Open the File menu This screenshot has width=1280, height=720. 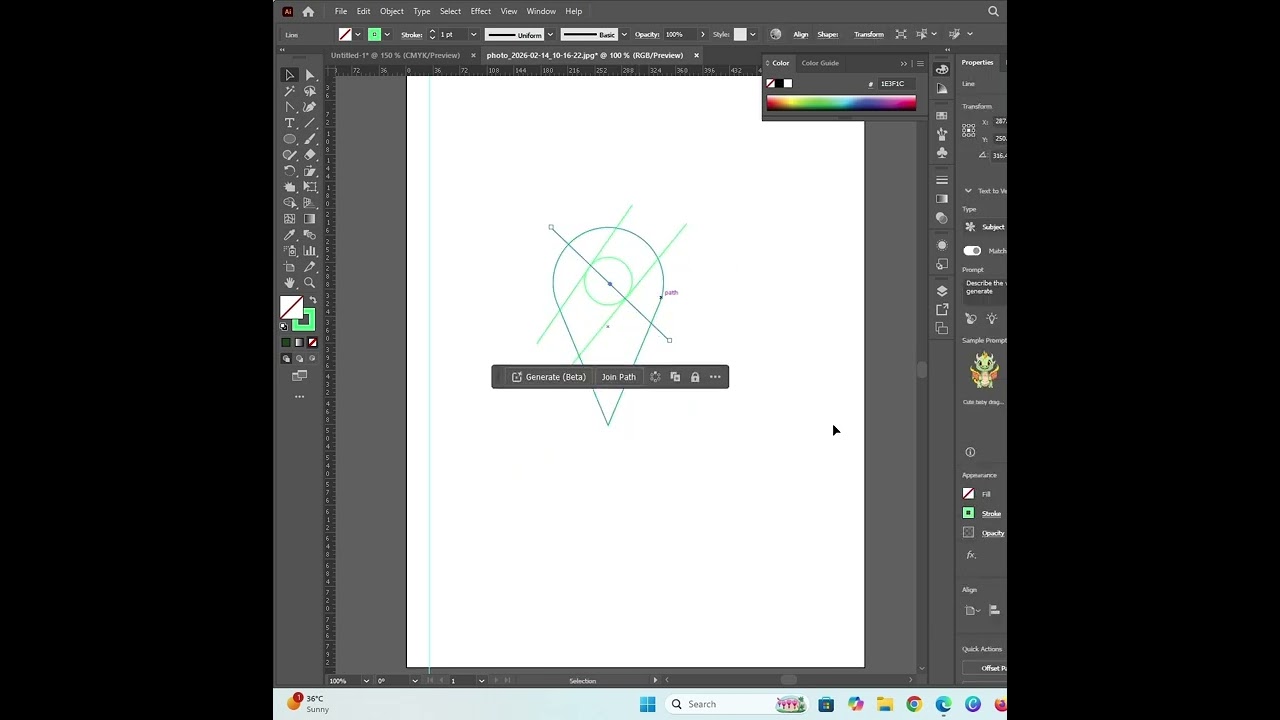[x=341, y=11]
